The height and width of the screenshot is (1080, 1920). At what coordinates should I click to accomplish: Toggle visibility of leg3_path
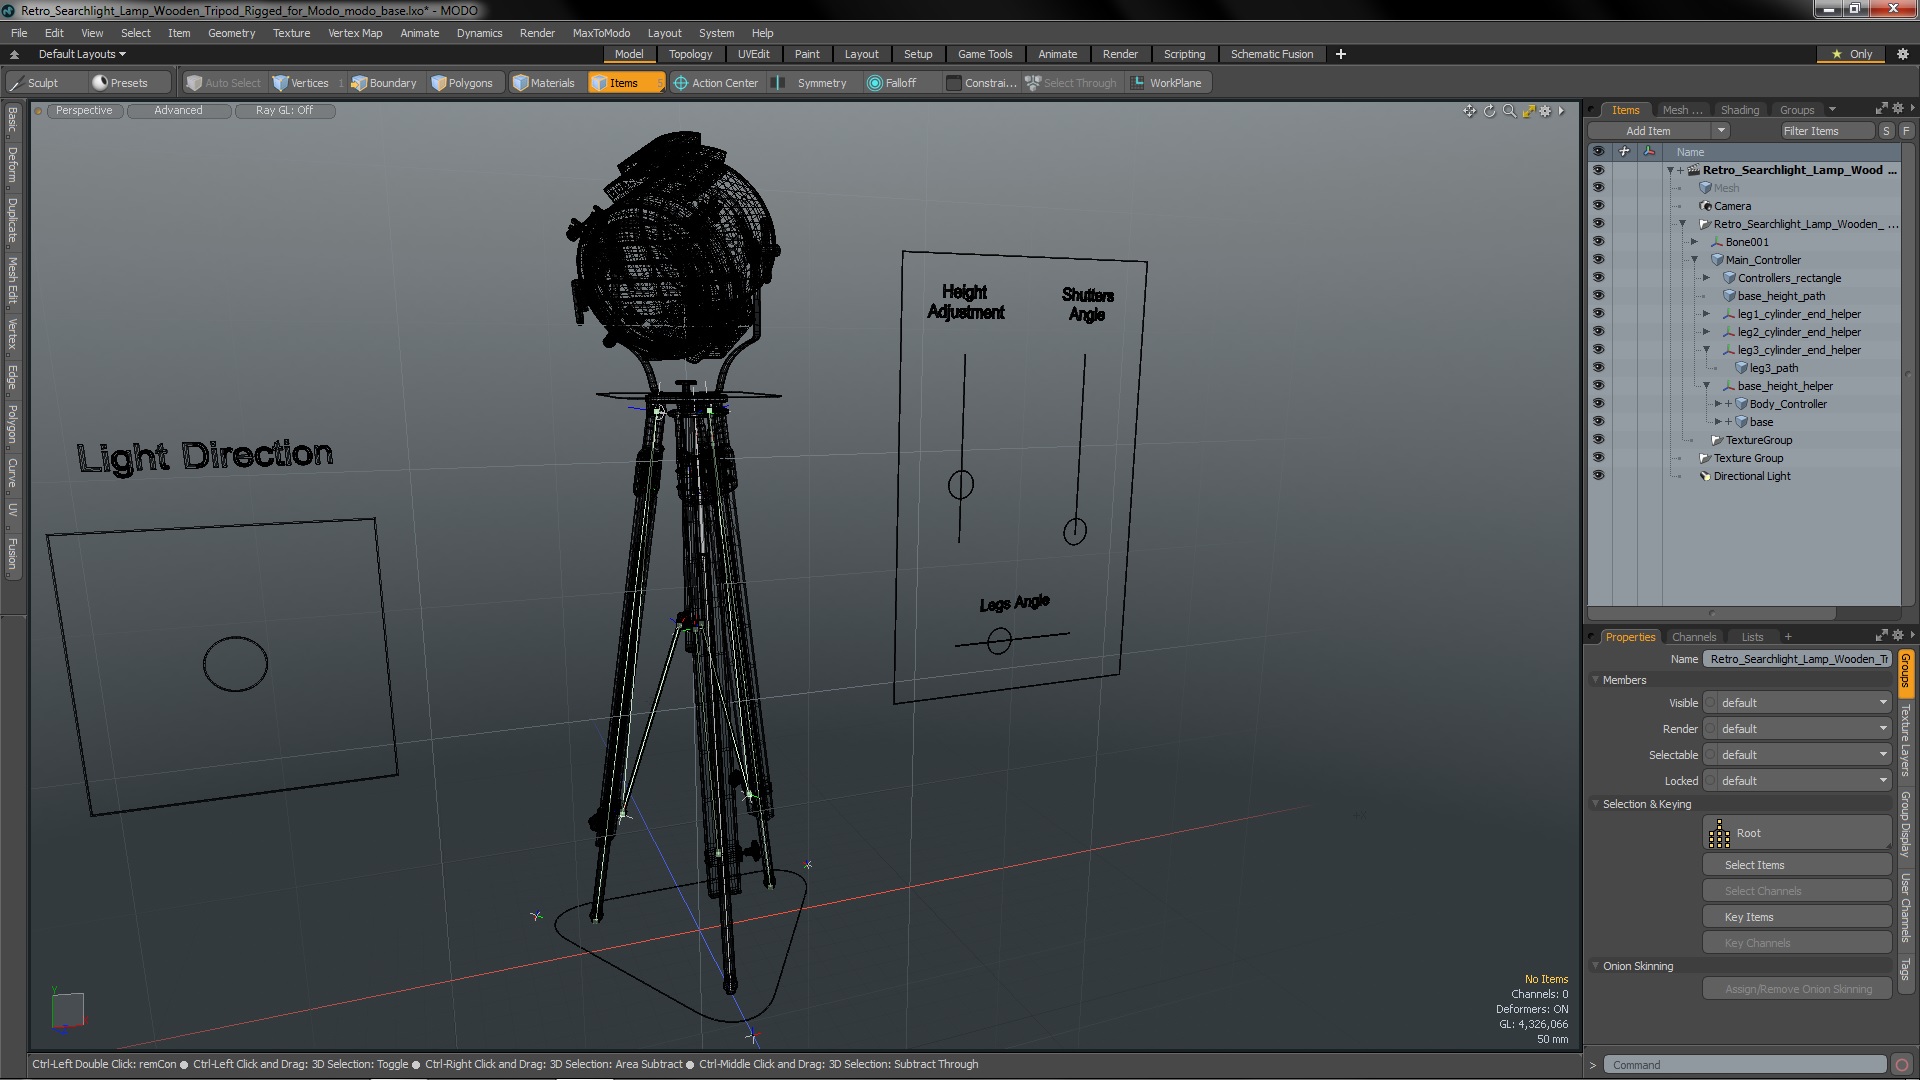point(1598,368)
